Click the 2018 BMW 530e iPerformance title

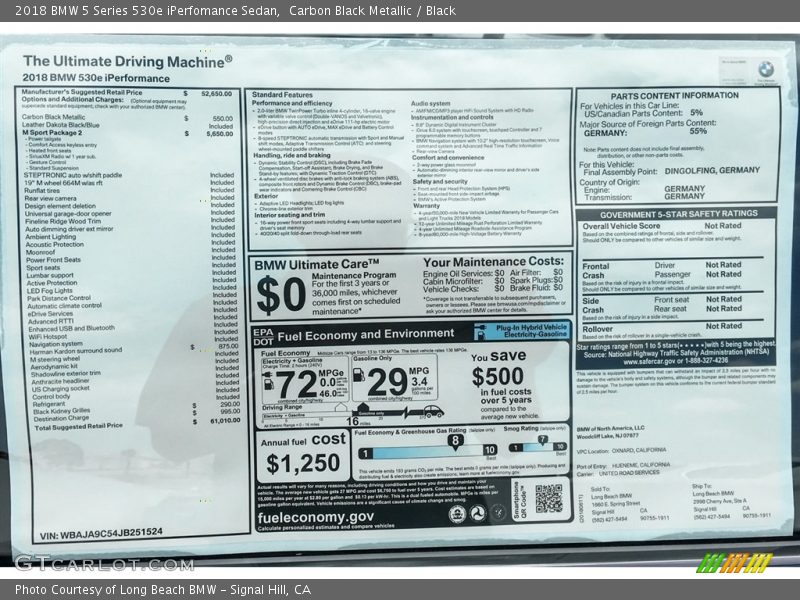pos(96,79)
